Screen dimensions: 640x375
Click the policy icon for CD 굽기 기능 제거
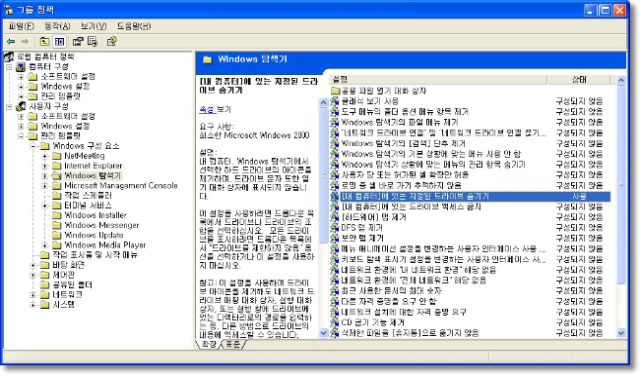point(335,322)
